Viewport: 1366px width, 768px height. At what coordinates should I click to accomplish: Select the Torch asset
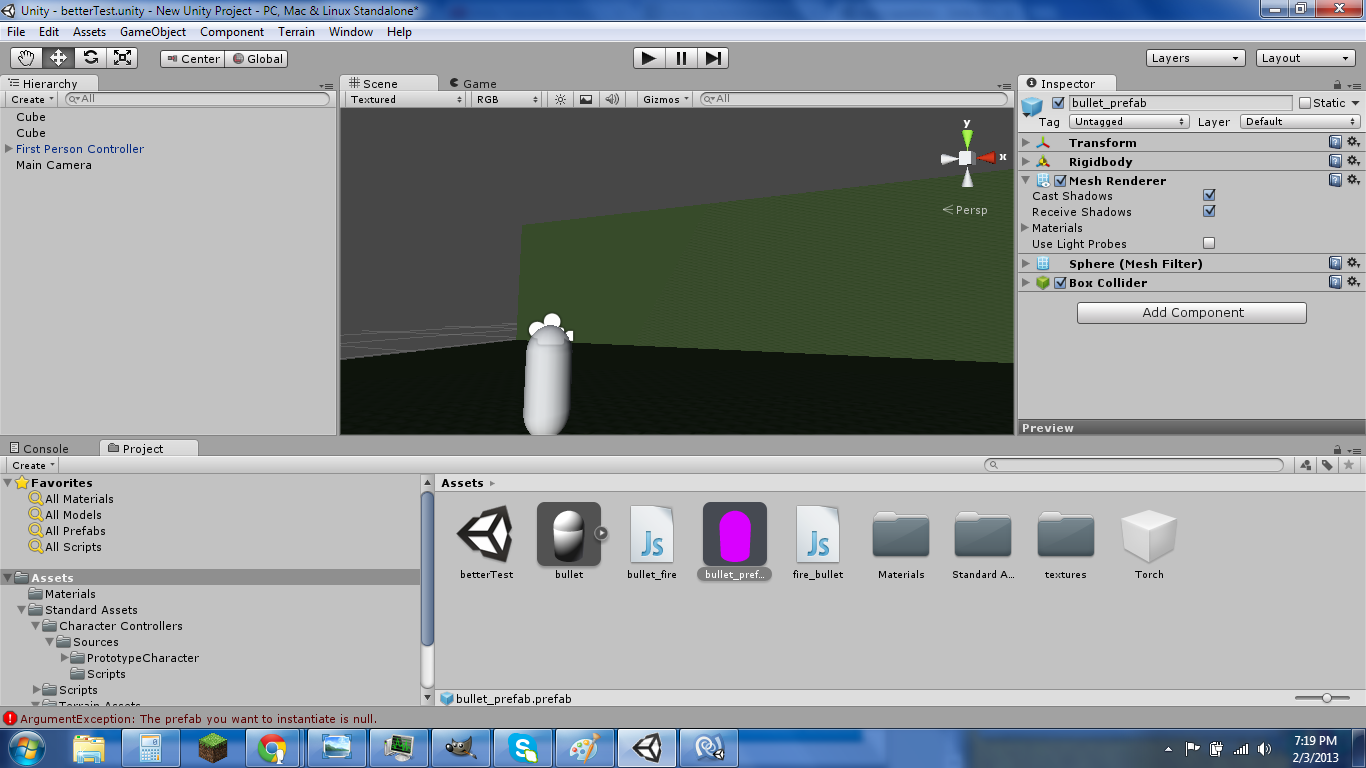click(x=1149, y=543)
